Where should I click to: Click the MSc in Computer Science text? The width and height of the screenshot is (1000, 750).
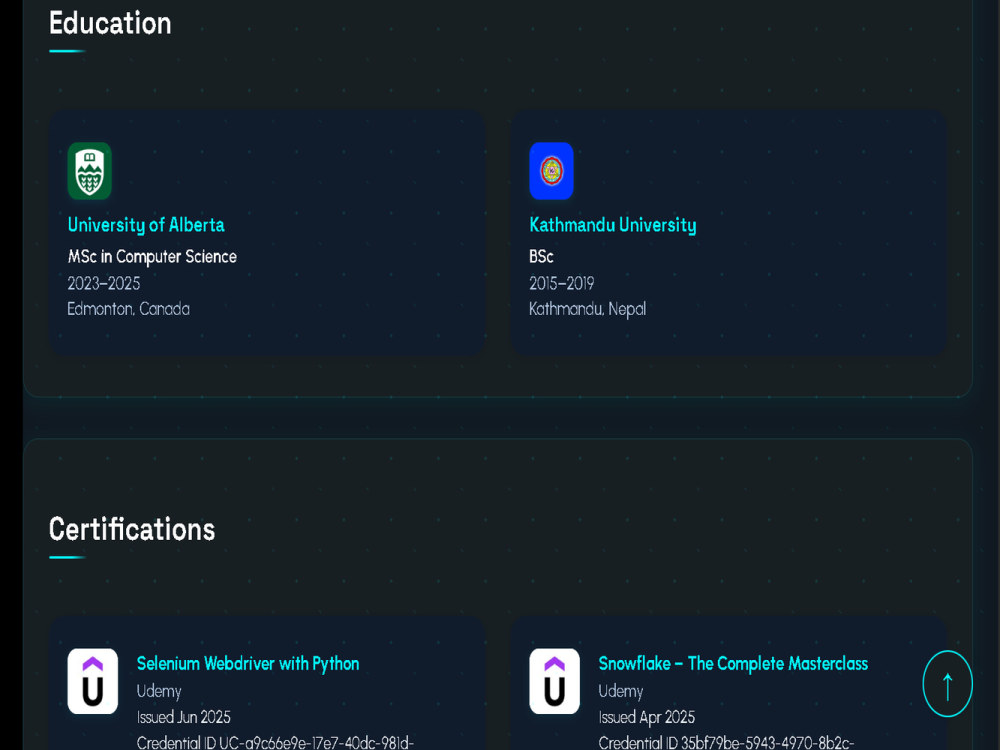152,256
